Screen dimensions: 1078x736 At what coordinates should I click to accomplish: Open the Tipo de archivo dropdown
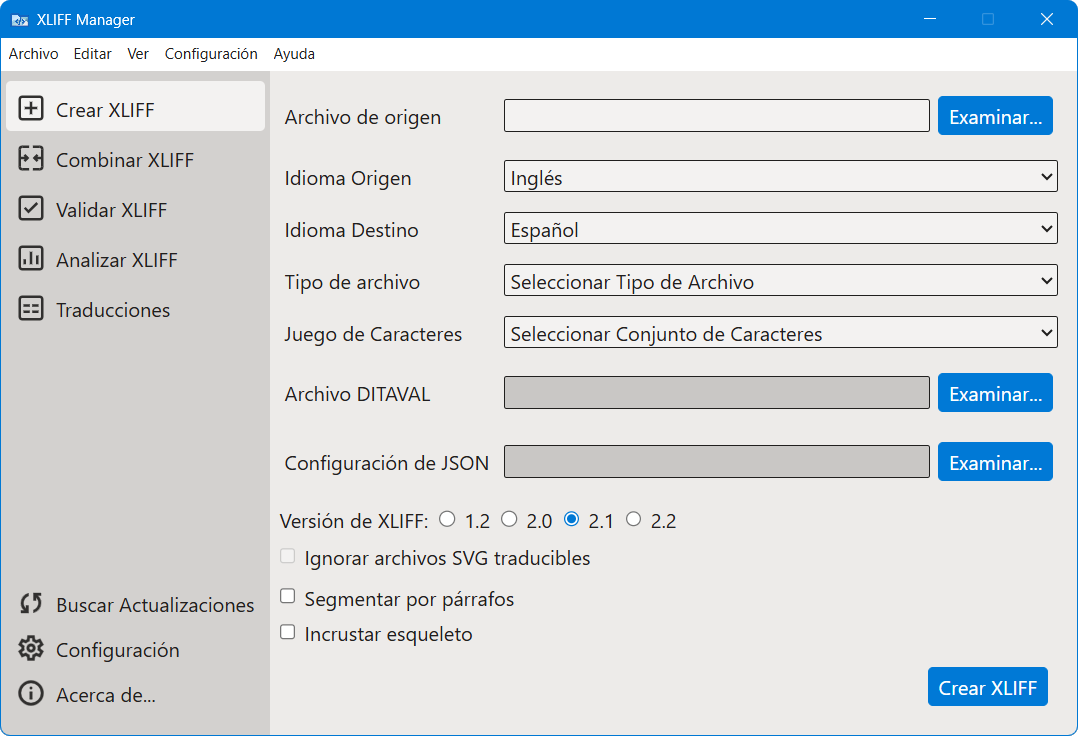pyautogui.click(x=780, y=281)
